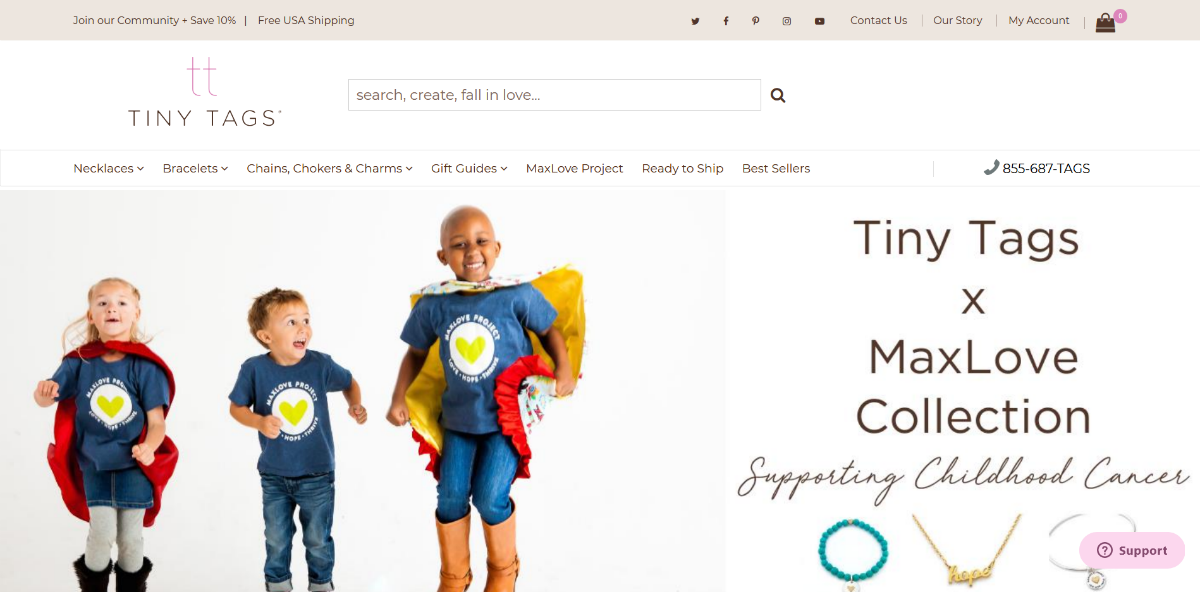Expand the Necklaces dropdown menu
The image size is (1200, 592).
pyautogui.click(x=108, y=168)
